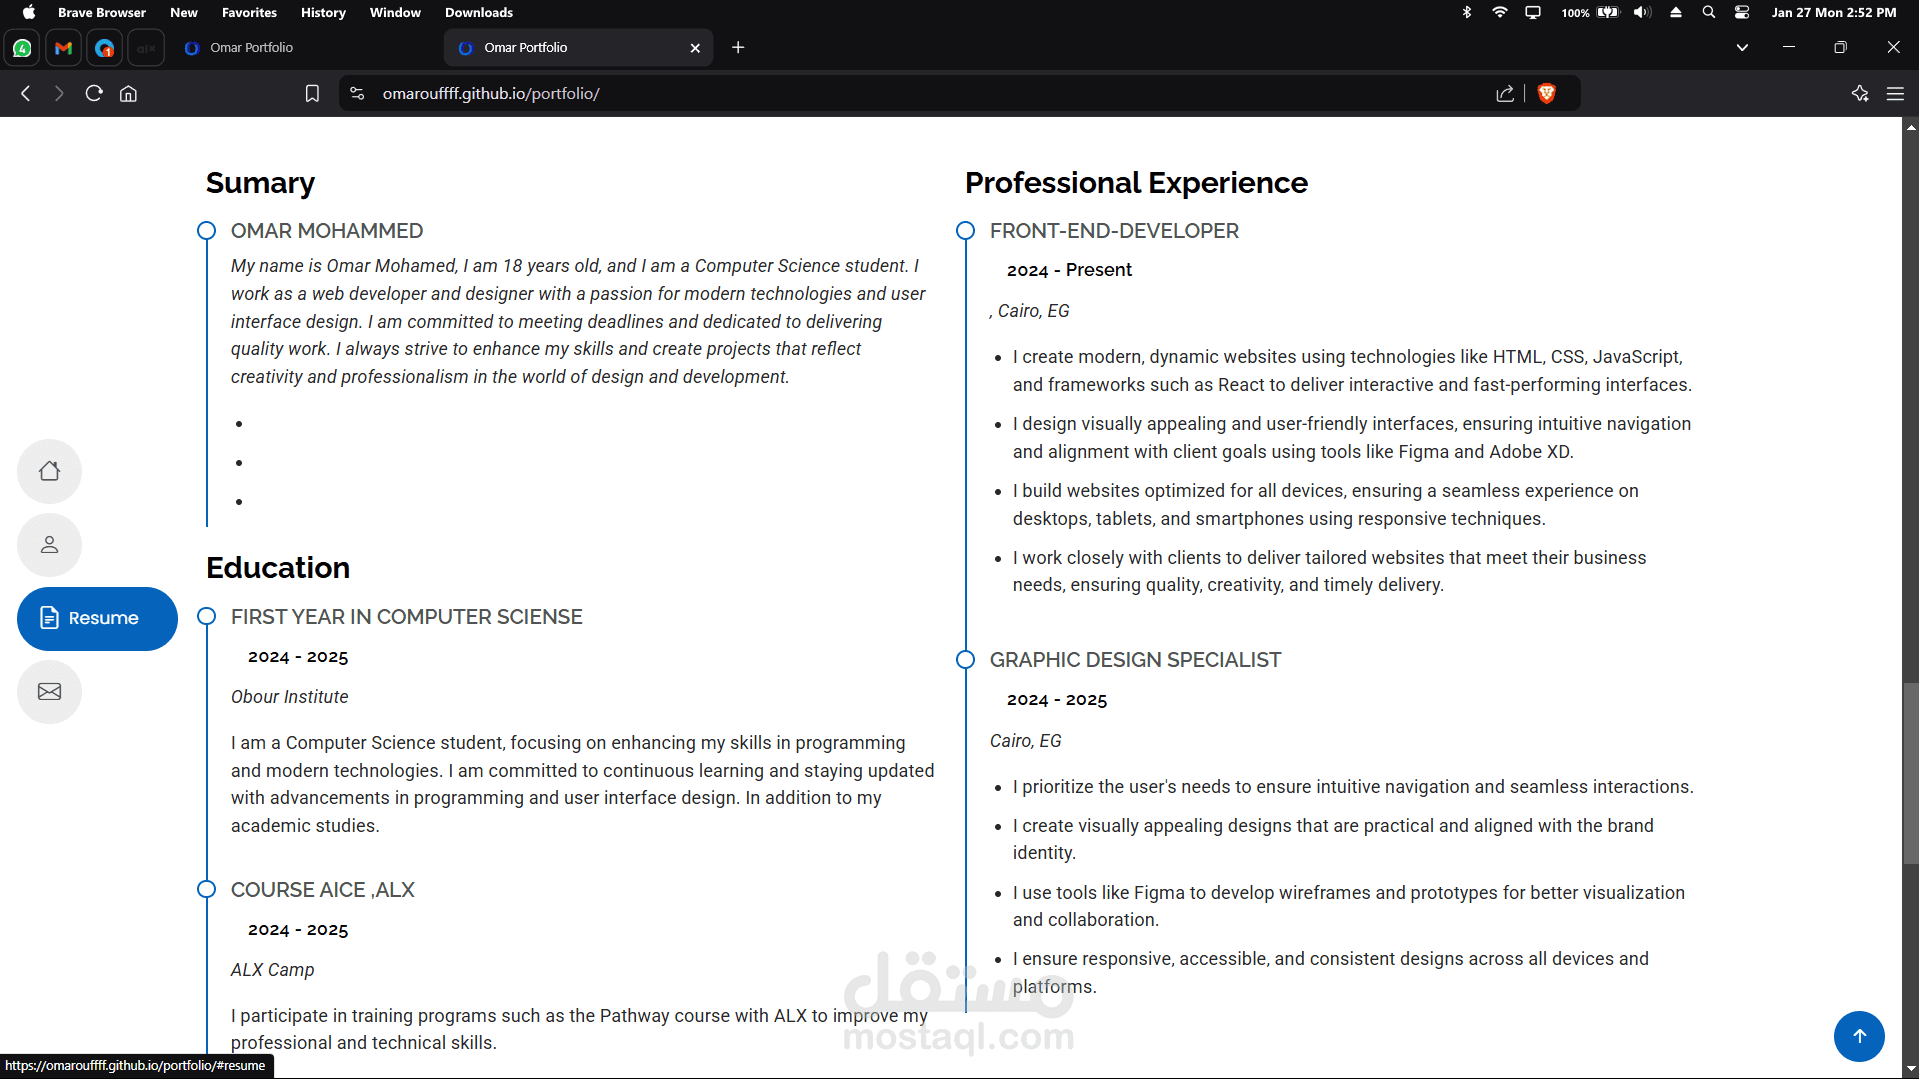Reload the page
The height and width of the screenshot is (1079, 1919).
[94, 94]
